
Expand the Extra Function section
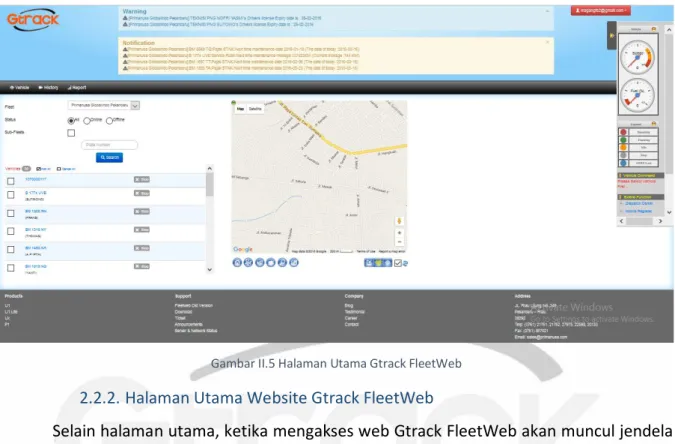640,197
